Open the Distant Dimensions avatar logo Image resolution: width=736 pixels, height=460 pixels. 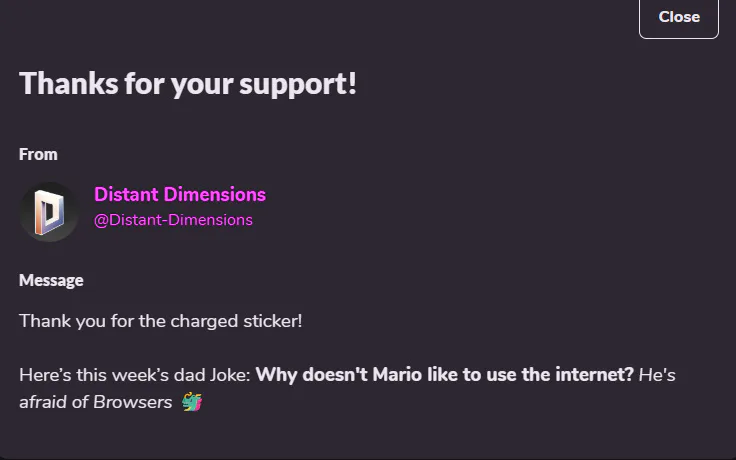(x=49, y=212)
